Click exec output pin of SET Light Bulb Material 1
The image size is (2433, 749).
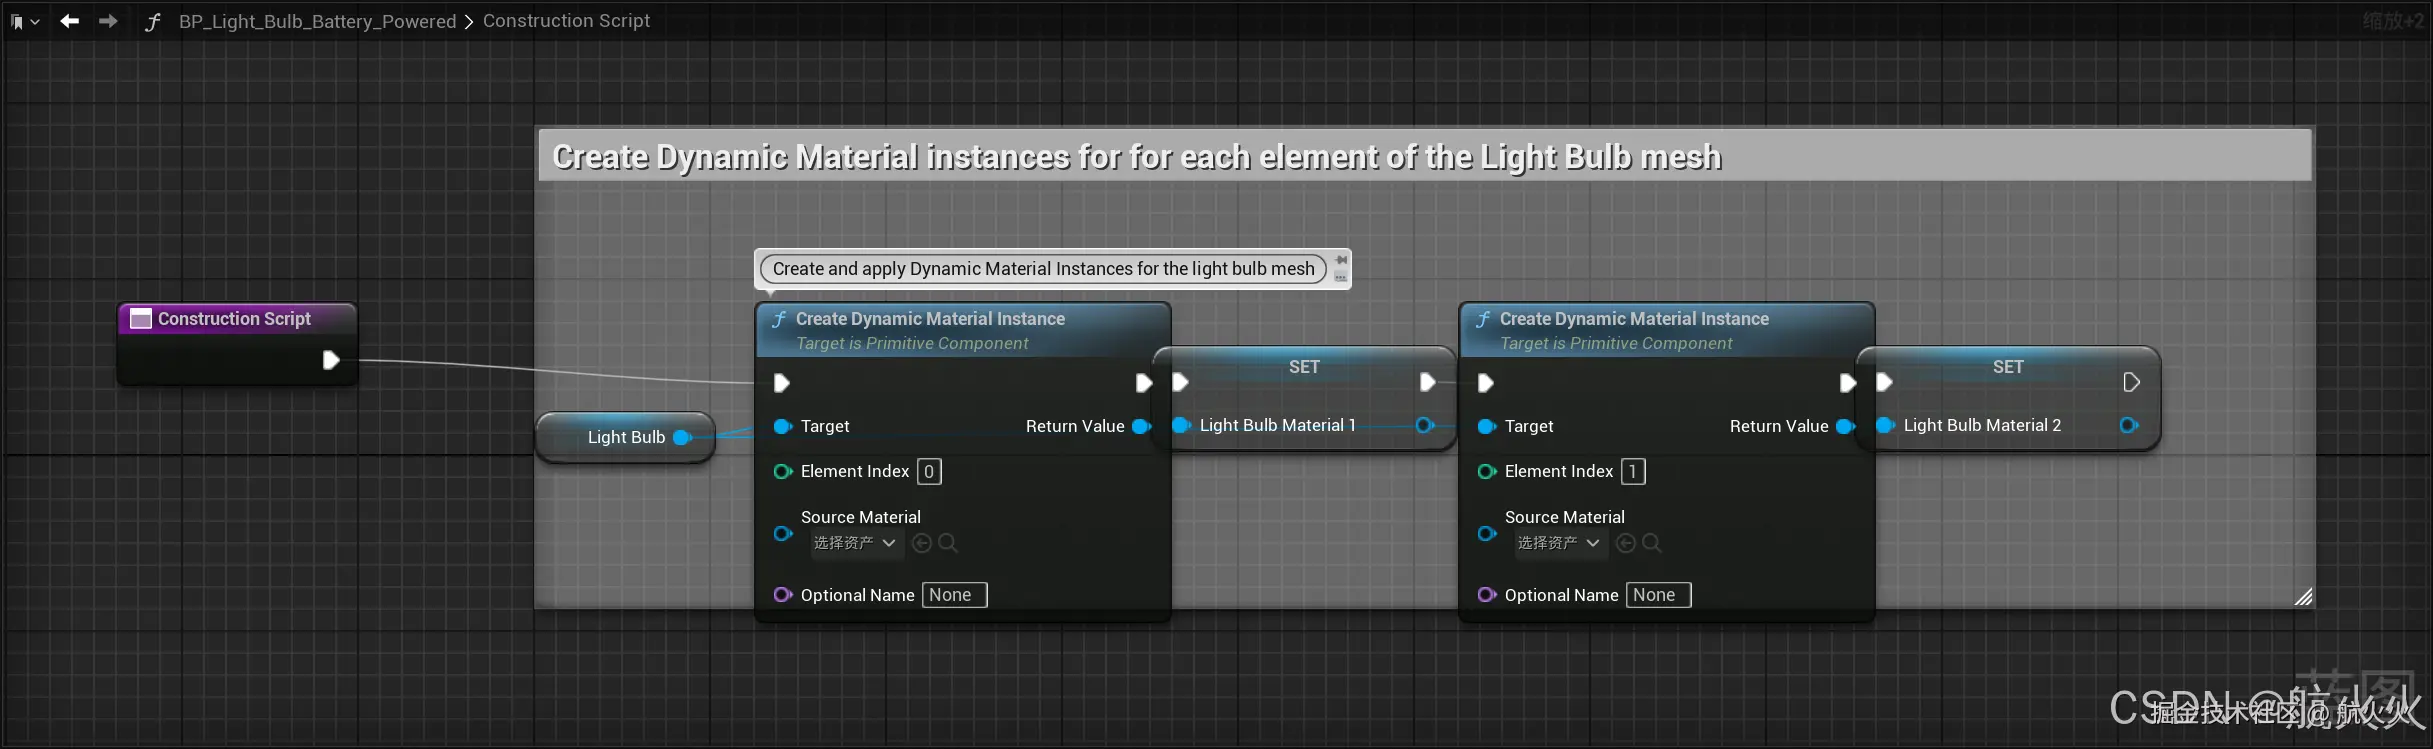(x=1428, y=382)
